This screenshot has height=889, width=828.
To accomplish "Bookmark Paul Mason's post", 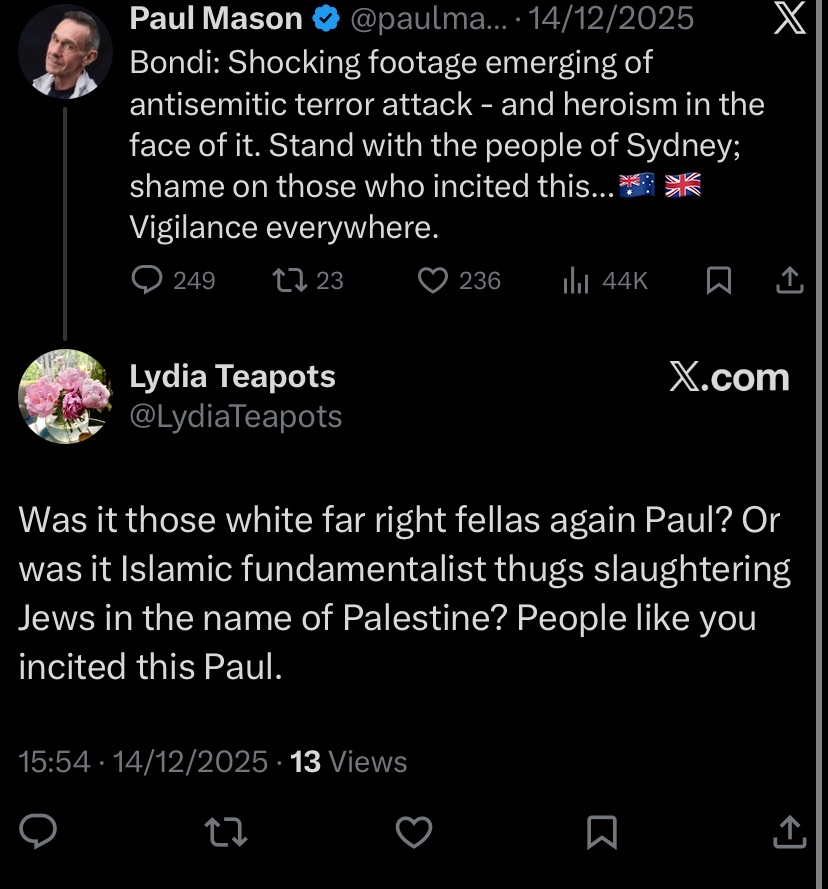I will click(x=719, y=281).
